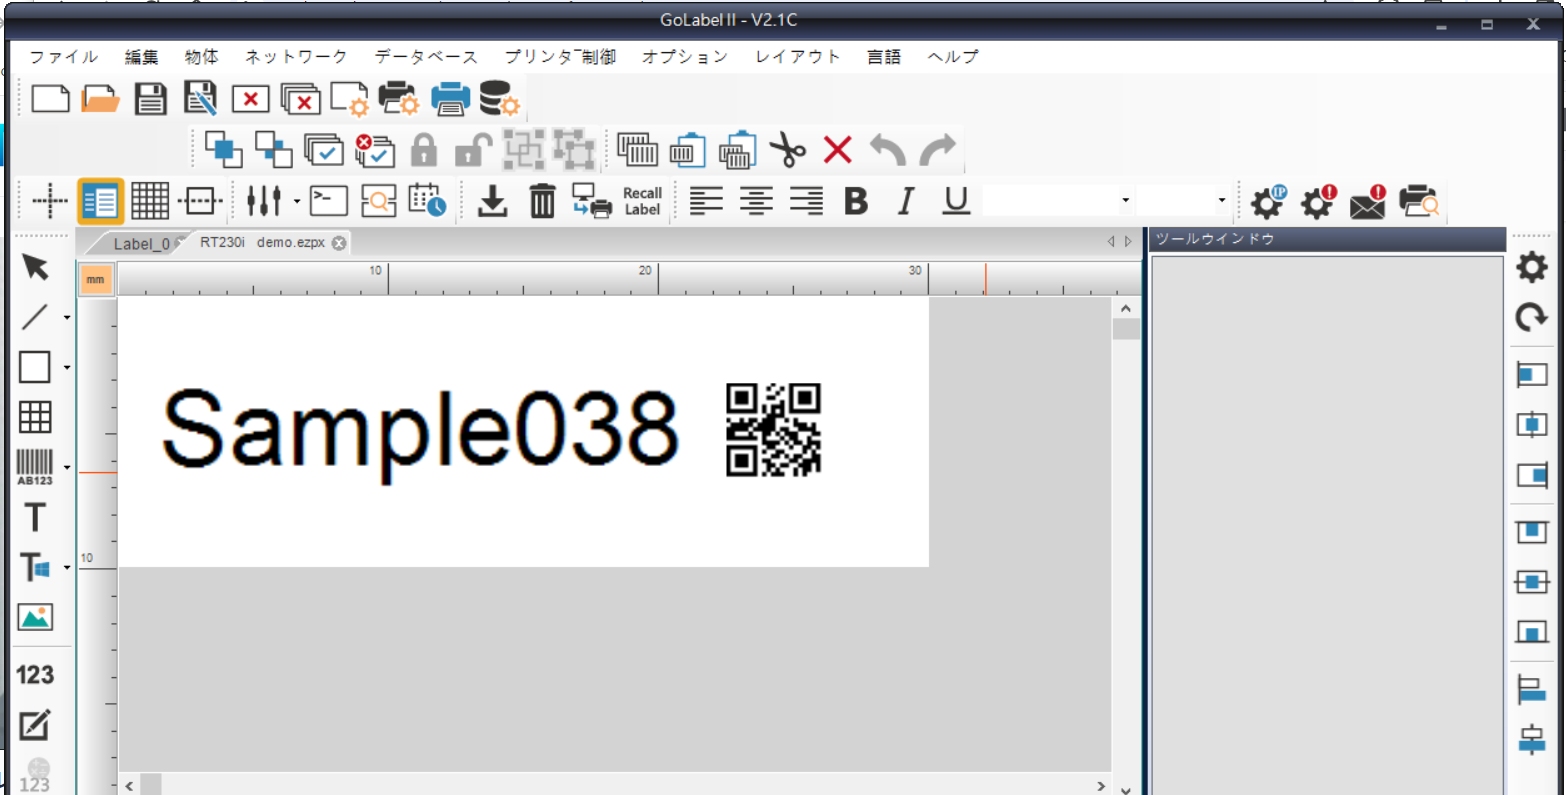Unlock the selected object
This screenshot has height=795, width=1566.
point(473,150)
